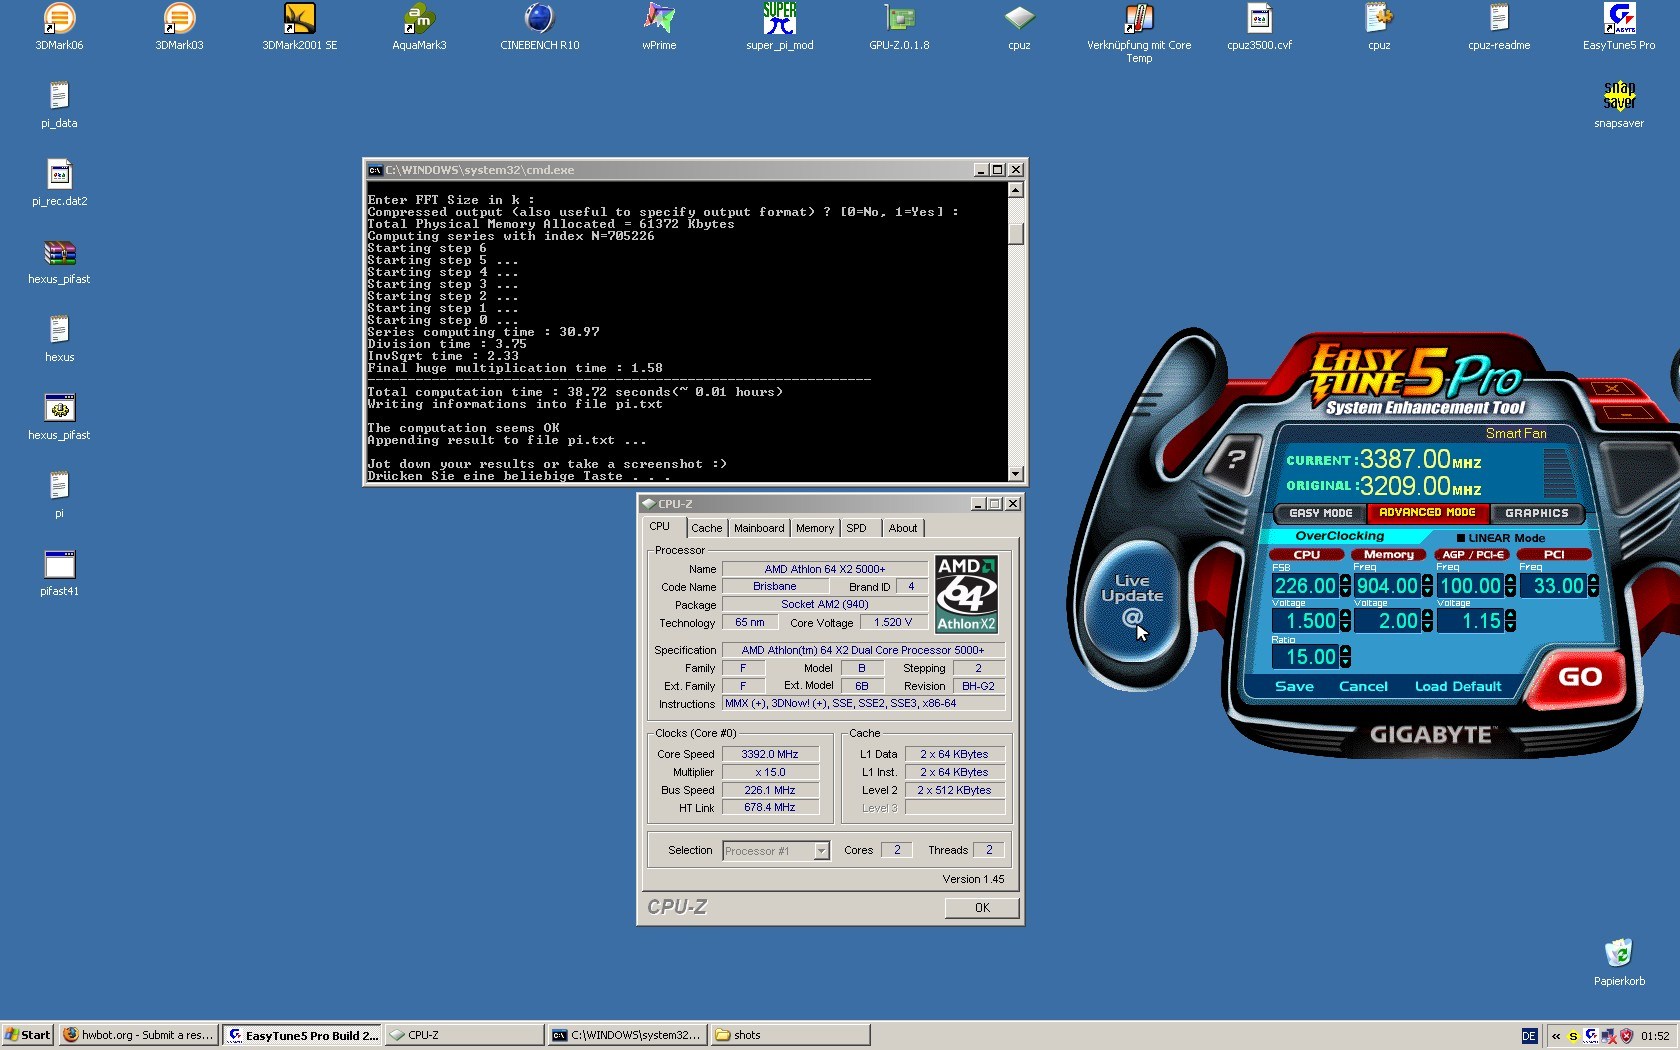
Task: Open the pi text file icon
Action: click(x=59, y=495)
